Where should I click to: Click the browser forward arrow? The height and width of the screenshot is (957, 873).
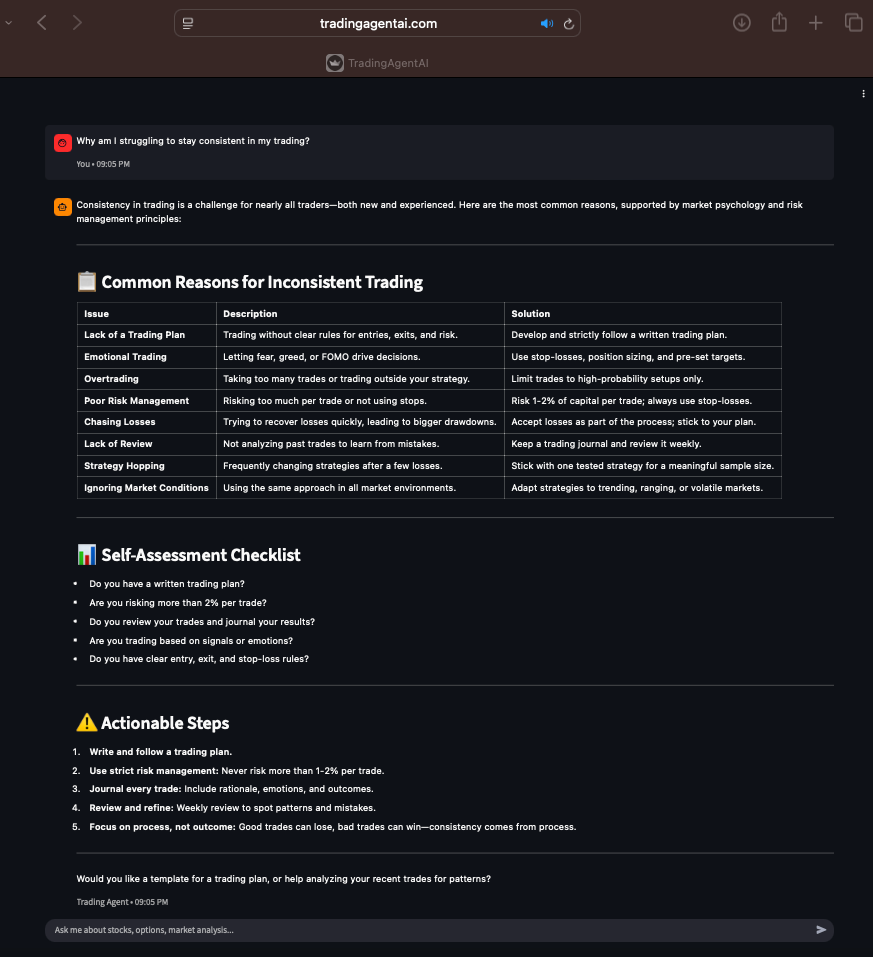(x=77, y=23)
